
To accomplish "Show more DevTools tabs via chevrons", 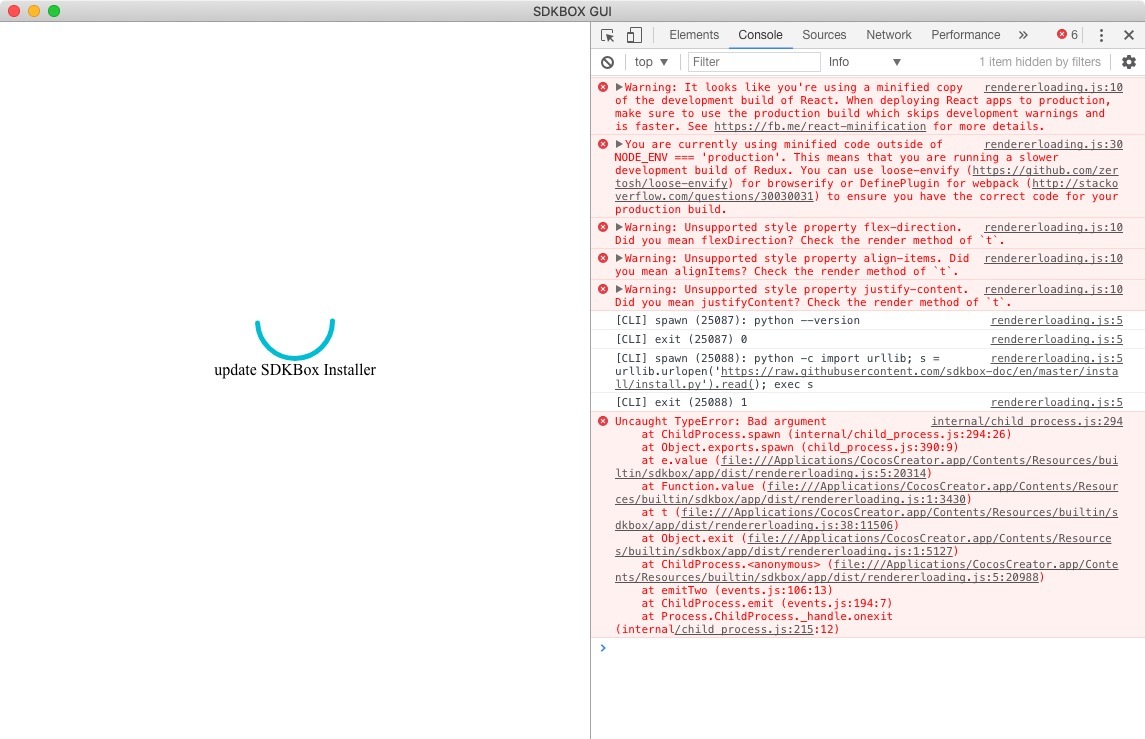I will point(1023,35).
